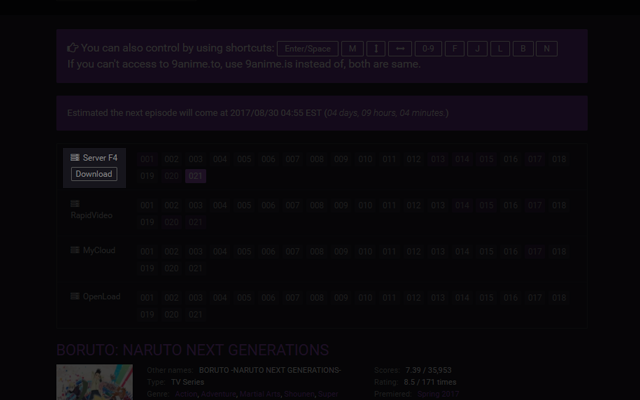Open episode 019 on Server F4

[147, 176]
